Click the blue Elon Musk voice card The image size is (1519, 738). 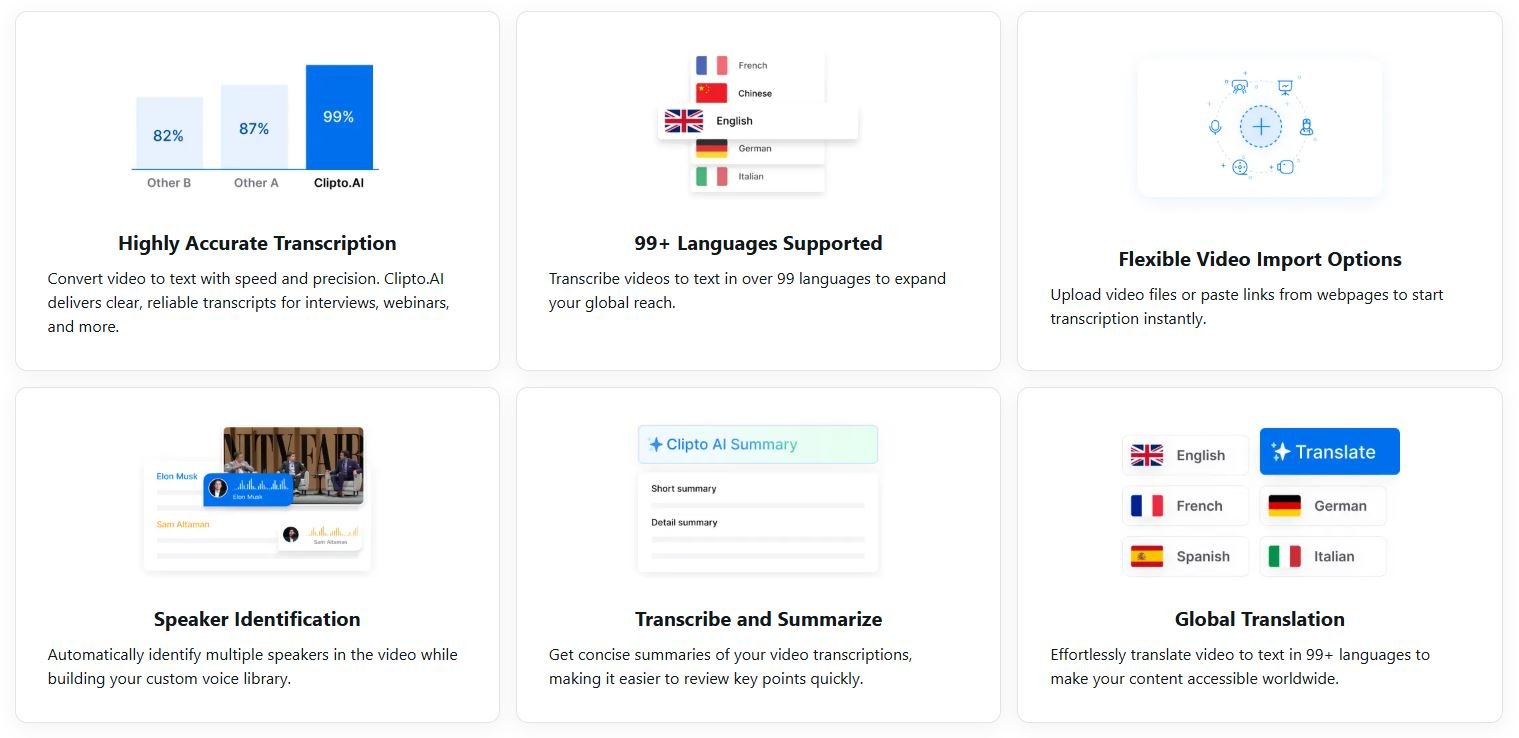[248, 489]
